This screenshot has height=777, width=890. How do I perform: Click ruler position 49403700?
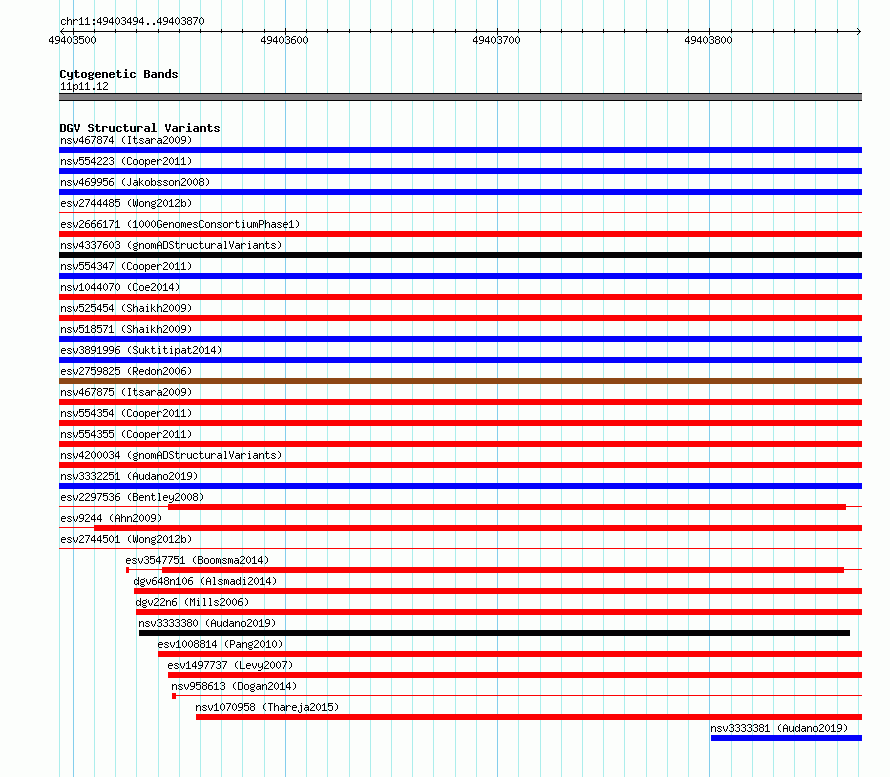[496, 40]
